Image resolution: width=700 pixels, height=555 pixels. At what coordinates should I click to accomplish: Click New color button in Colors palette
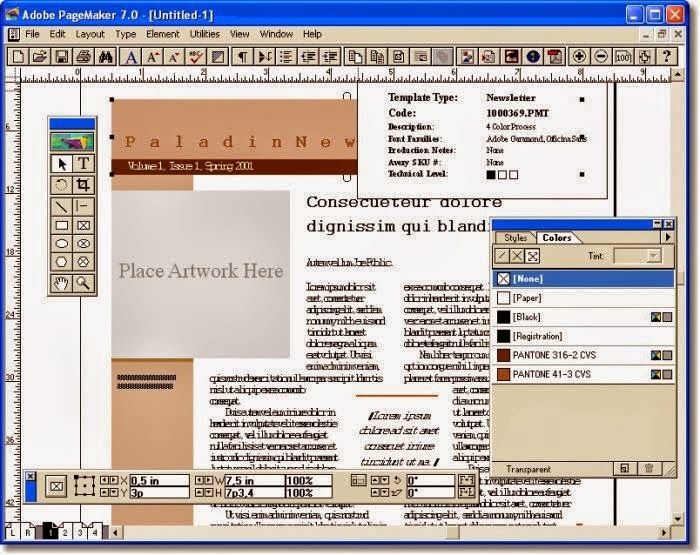(624, 468)
